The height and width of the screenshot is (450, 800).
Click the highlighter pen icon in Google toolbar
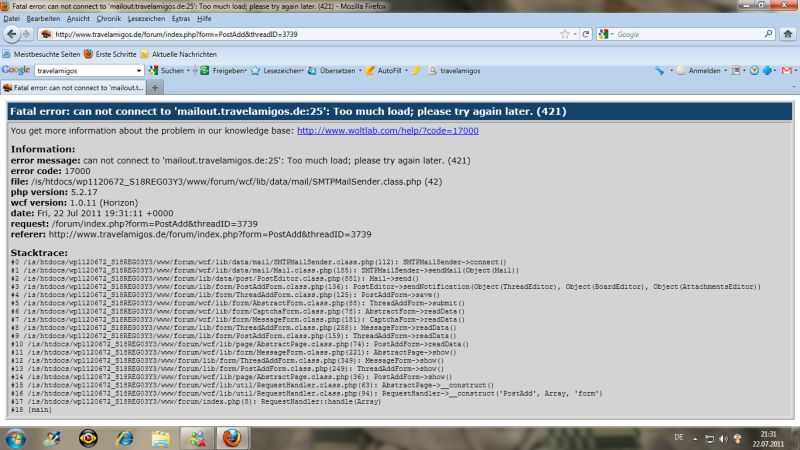click(416, 71)
